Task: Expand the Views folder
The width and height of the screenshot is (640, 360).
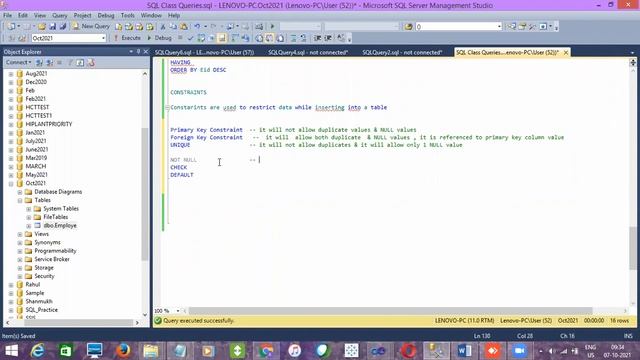Action: pos(20,234)
